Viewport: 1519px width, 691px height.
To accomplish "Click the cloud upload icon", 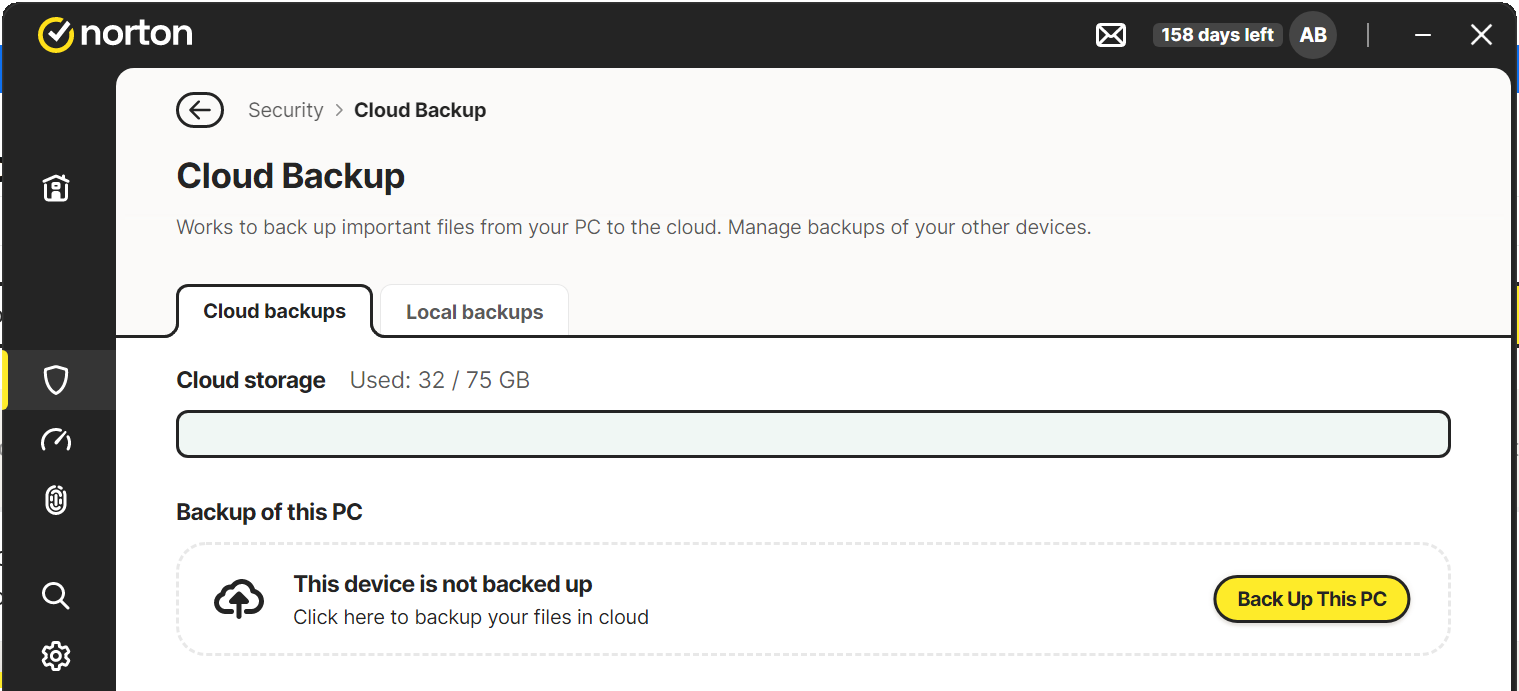I will (x=239, y=600).
